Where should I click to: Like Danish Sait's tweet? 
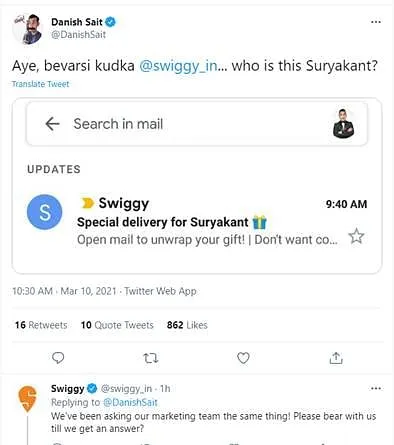pos(243,358)
